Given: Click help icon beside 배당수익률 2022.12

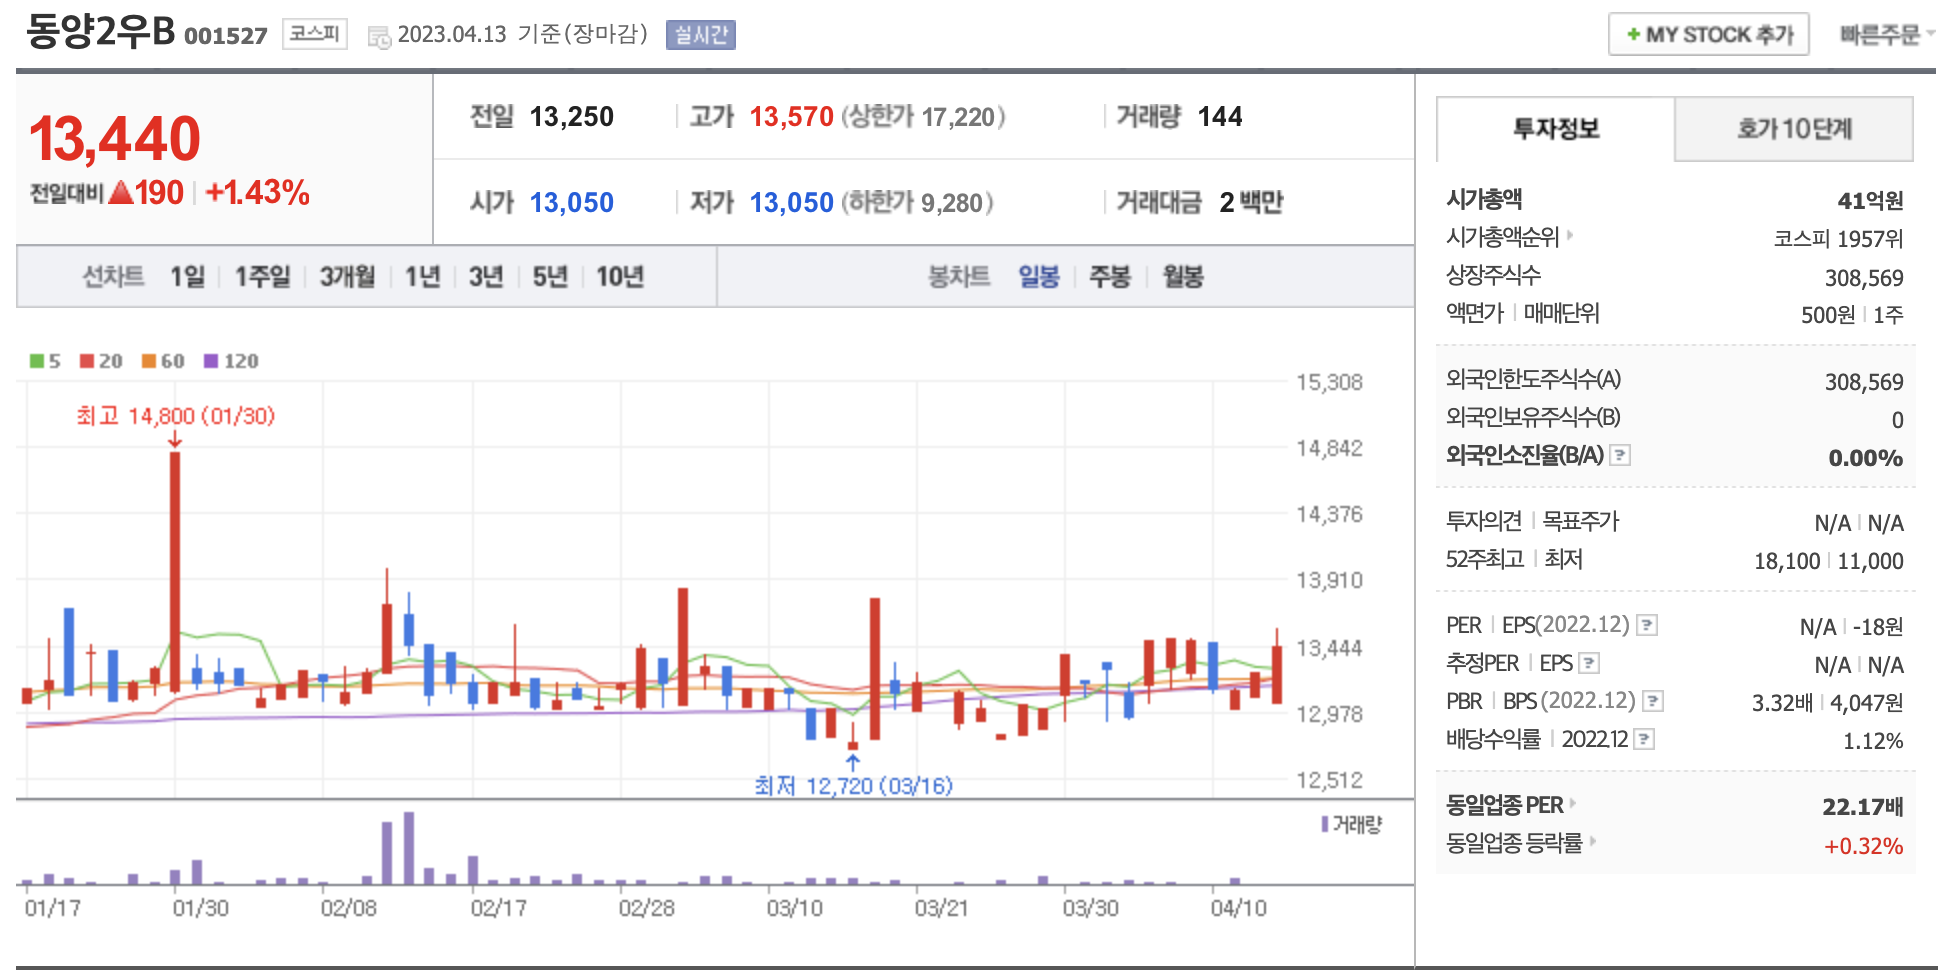Looking at the screenshot, I should 1644,740.
